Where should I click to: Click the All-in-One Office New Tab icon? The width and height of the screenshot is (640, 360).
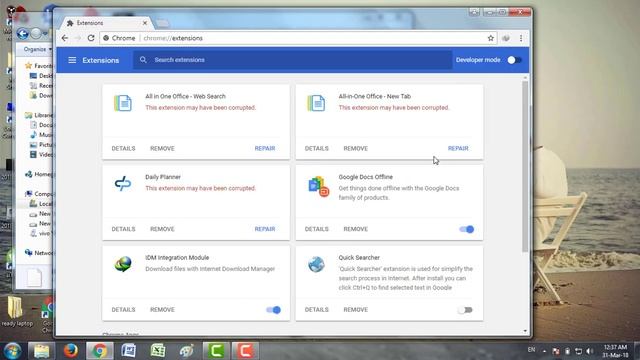316,103
